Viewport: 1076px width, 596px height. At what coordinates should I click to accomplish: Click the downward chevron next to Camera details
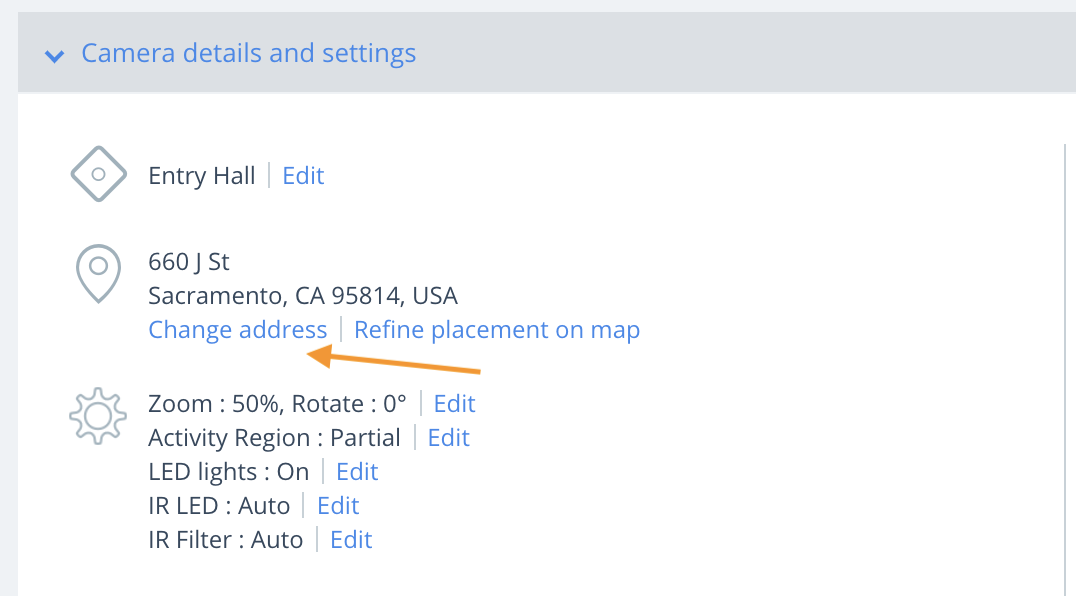point(55,56)
